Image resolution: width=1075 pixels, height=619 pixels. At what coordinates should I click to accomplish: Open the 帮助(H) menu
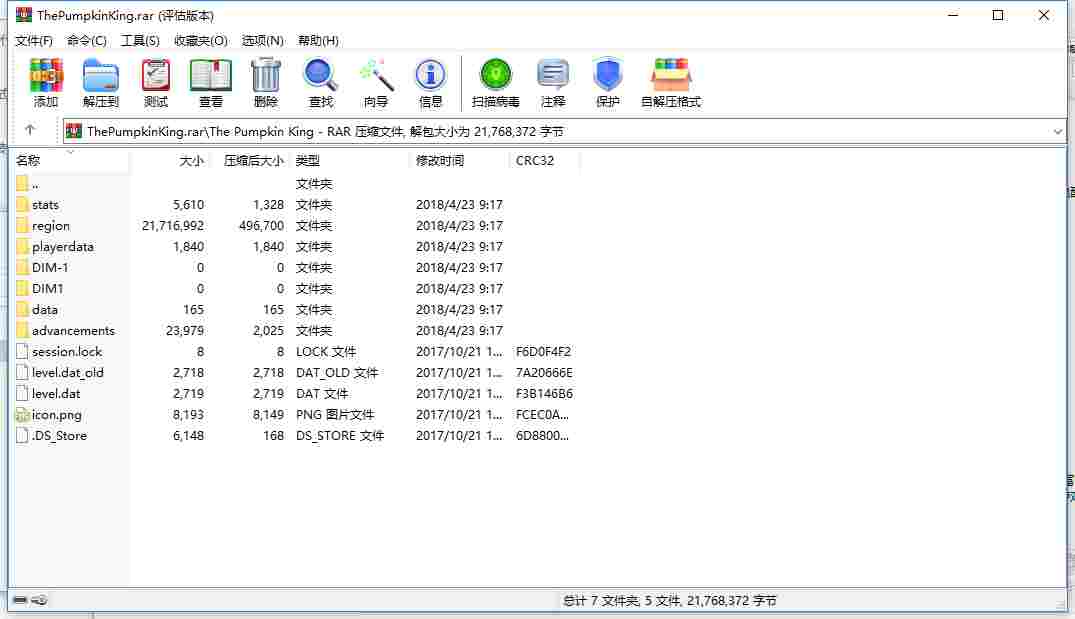[x=318, y=40]
